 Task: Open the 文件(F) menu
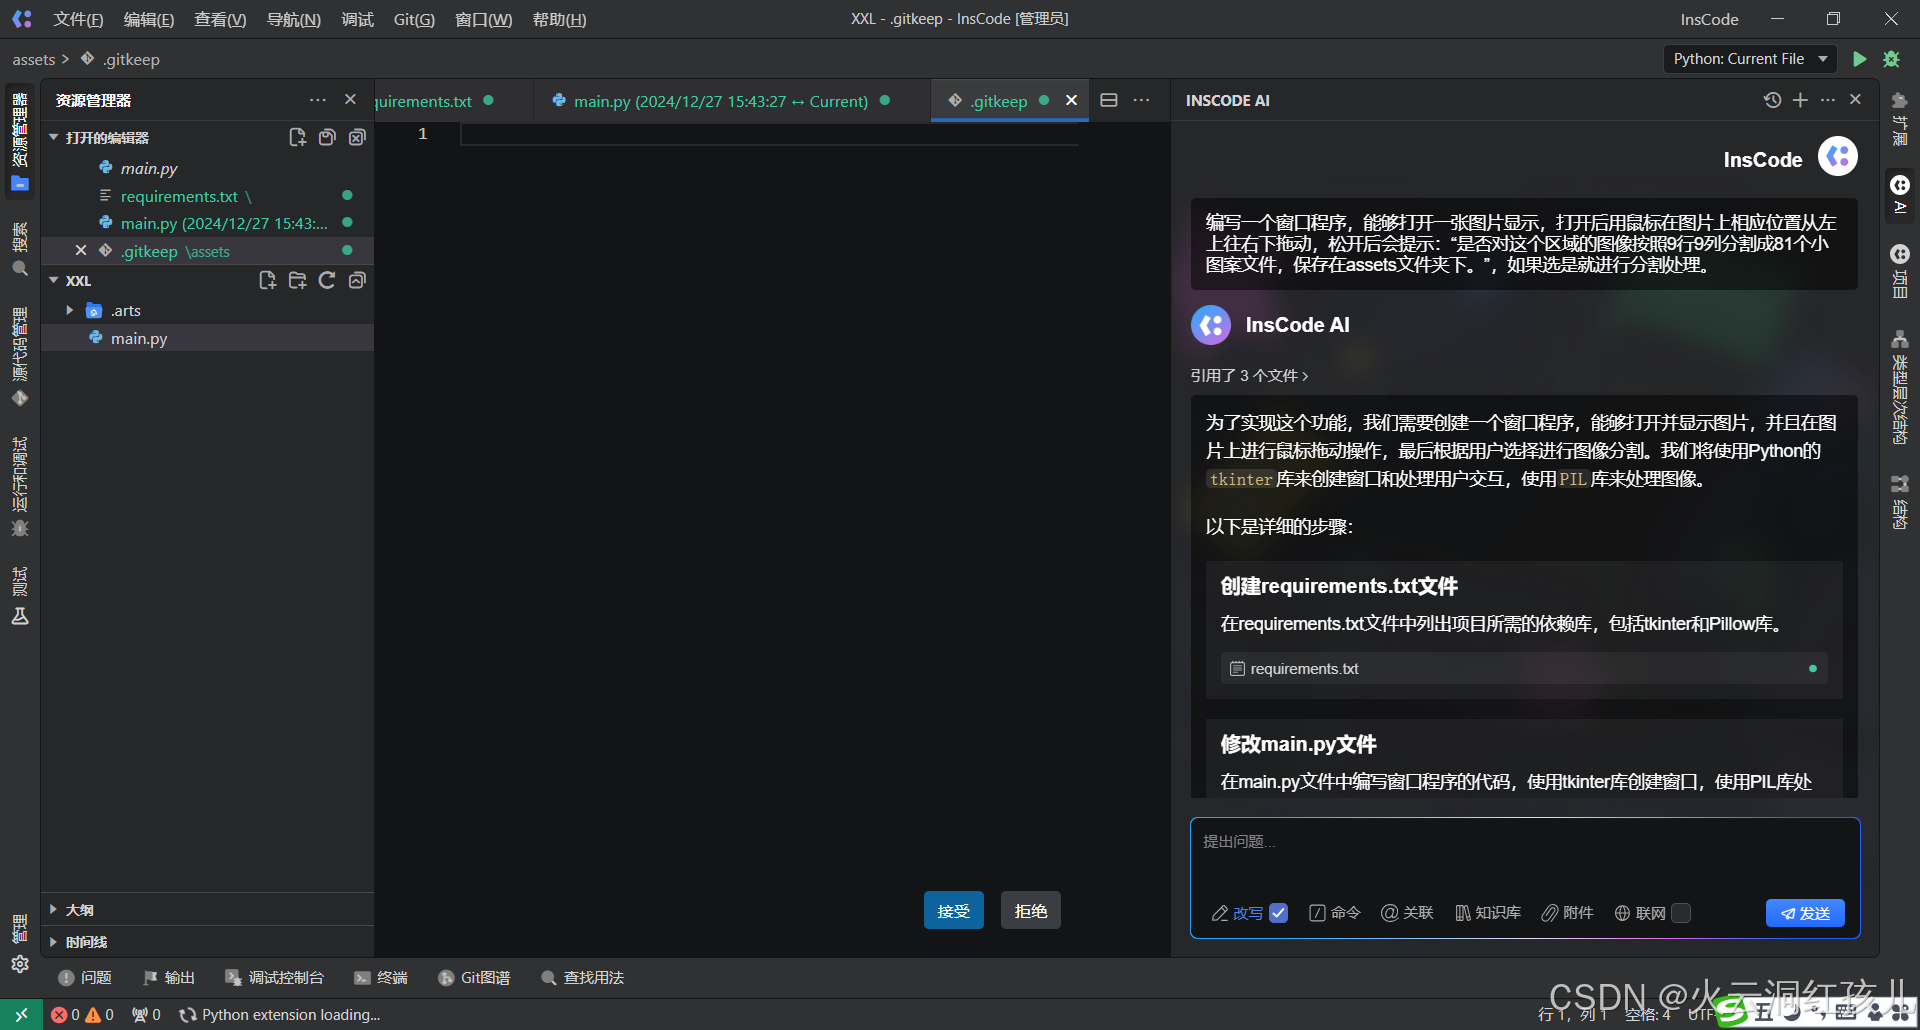coord(78,19)
